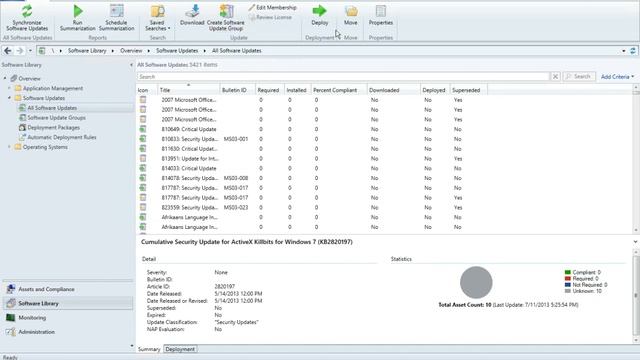Open the Saved Searches dropdown
Screen dimensions: 640x360
coord(158,18)
